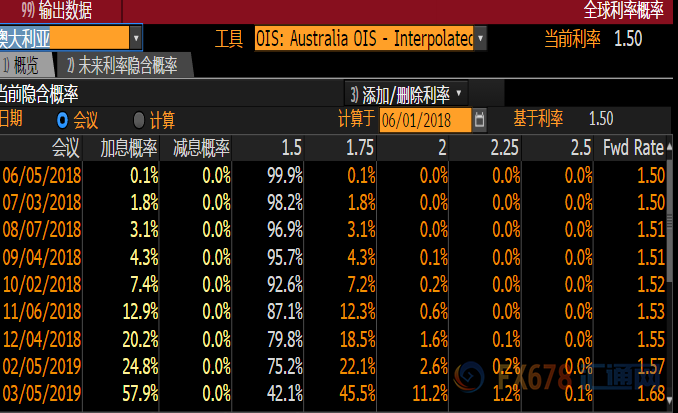Image resolution: width=678 pixels, height=413 pixels.
Task: Select the 计算 radio button
Action: click(x=139, y=120)
